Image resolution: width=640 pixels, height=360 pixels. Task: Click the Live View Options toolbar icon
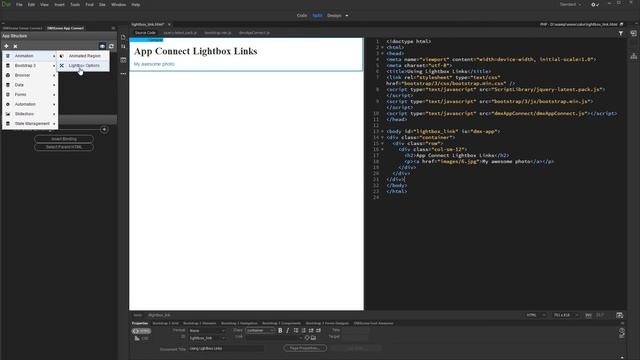click(x=123, y=60)
